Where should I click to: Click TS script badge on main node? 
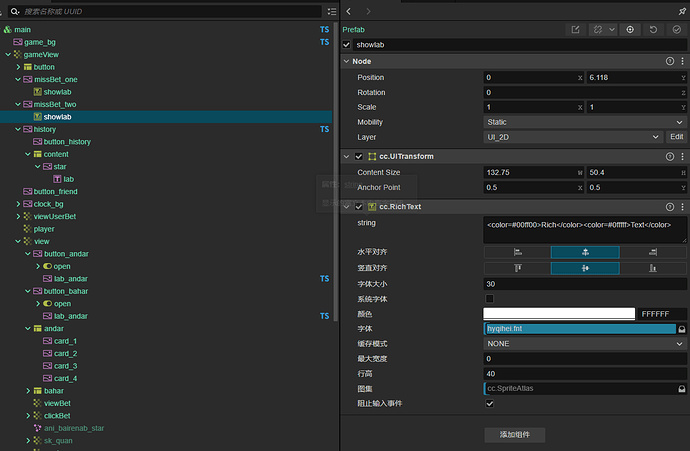[x=324, y=29]
